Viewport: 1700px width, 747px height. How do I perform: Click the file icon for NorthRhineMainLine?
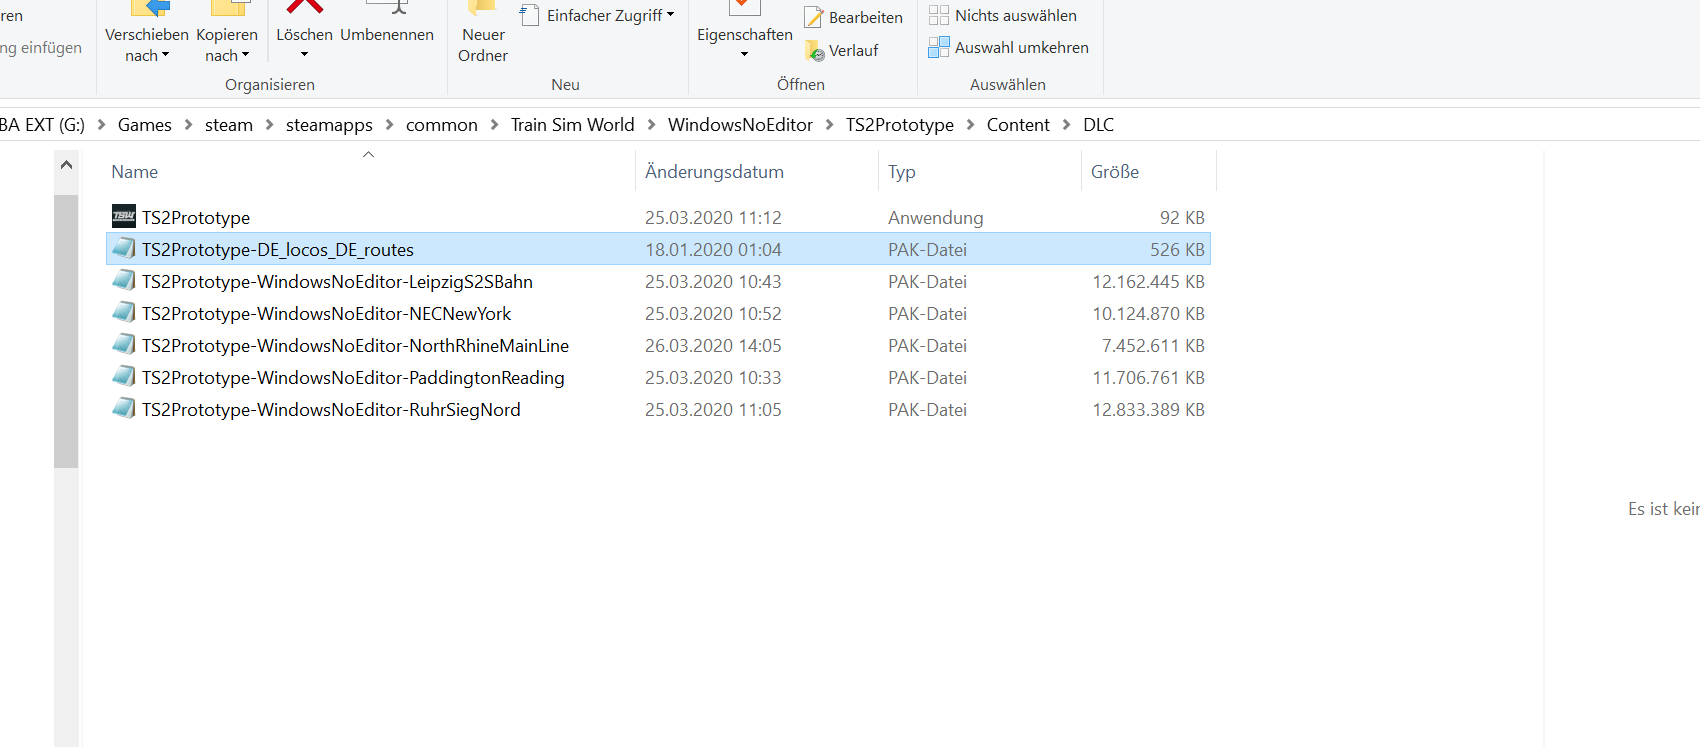(x=124, y=344)
